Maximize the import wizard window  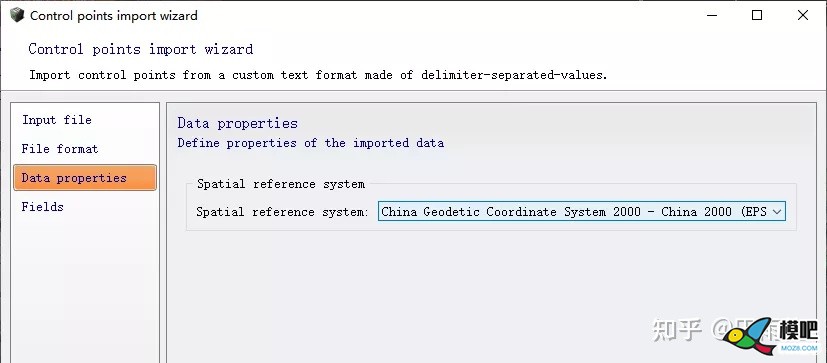point(757,15)
